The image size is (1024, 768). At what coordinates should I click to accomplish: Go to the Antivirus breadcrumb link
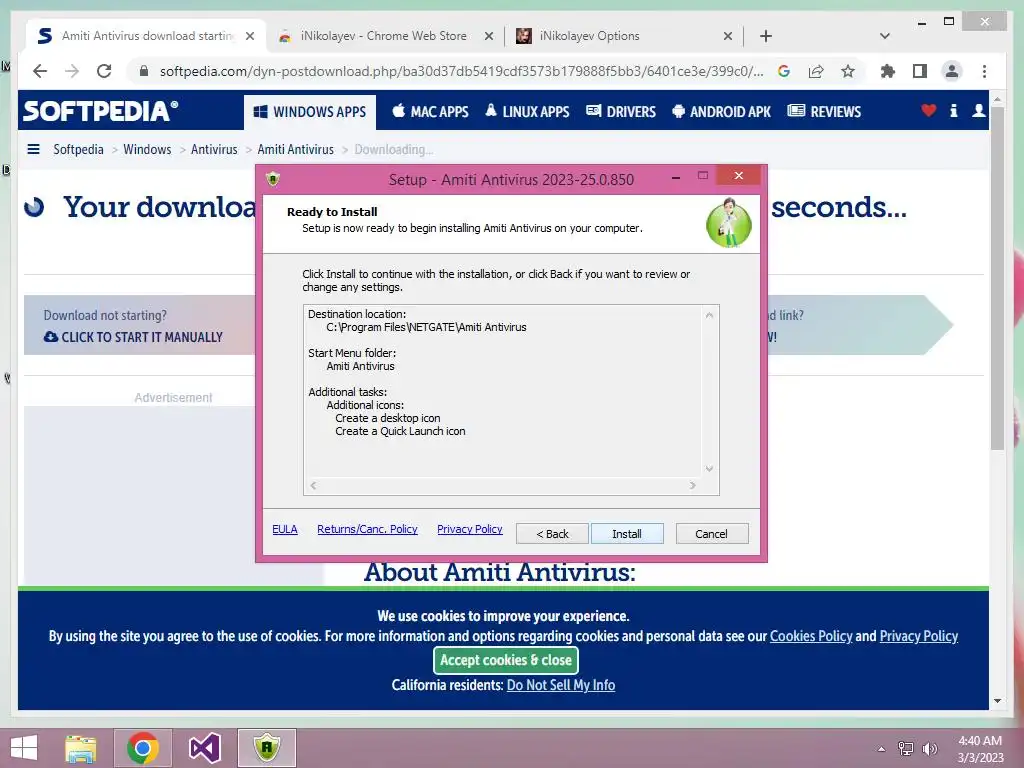[214, 150]
